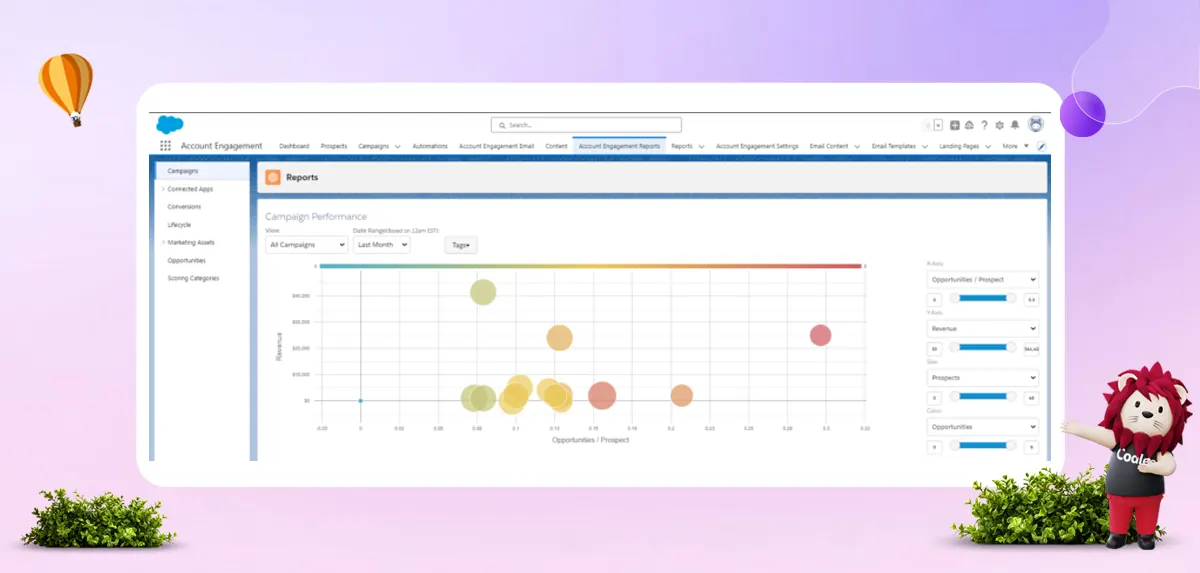The width and height of the screenshot is (1200, 573).
Task: Click the orange Reports header icon
Action: [x=273, y=177]
